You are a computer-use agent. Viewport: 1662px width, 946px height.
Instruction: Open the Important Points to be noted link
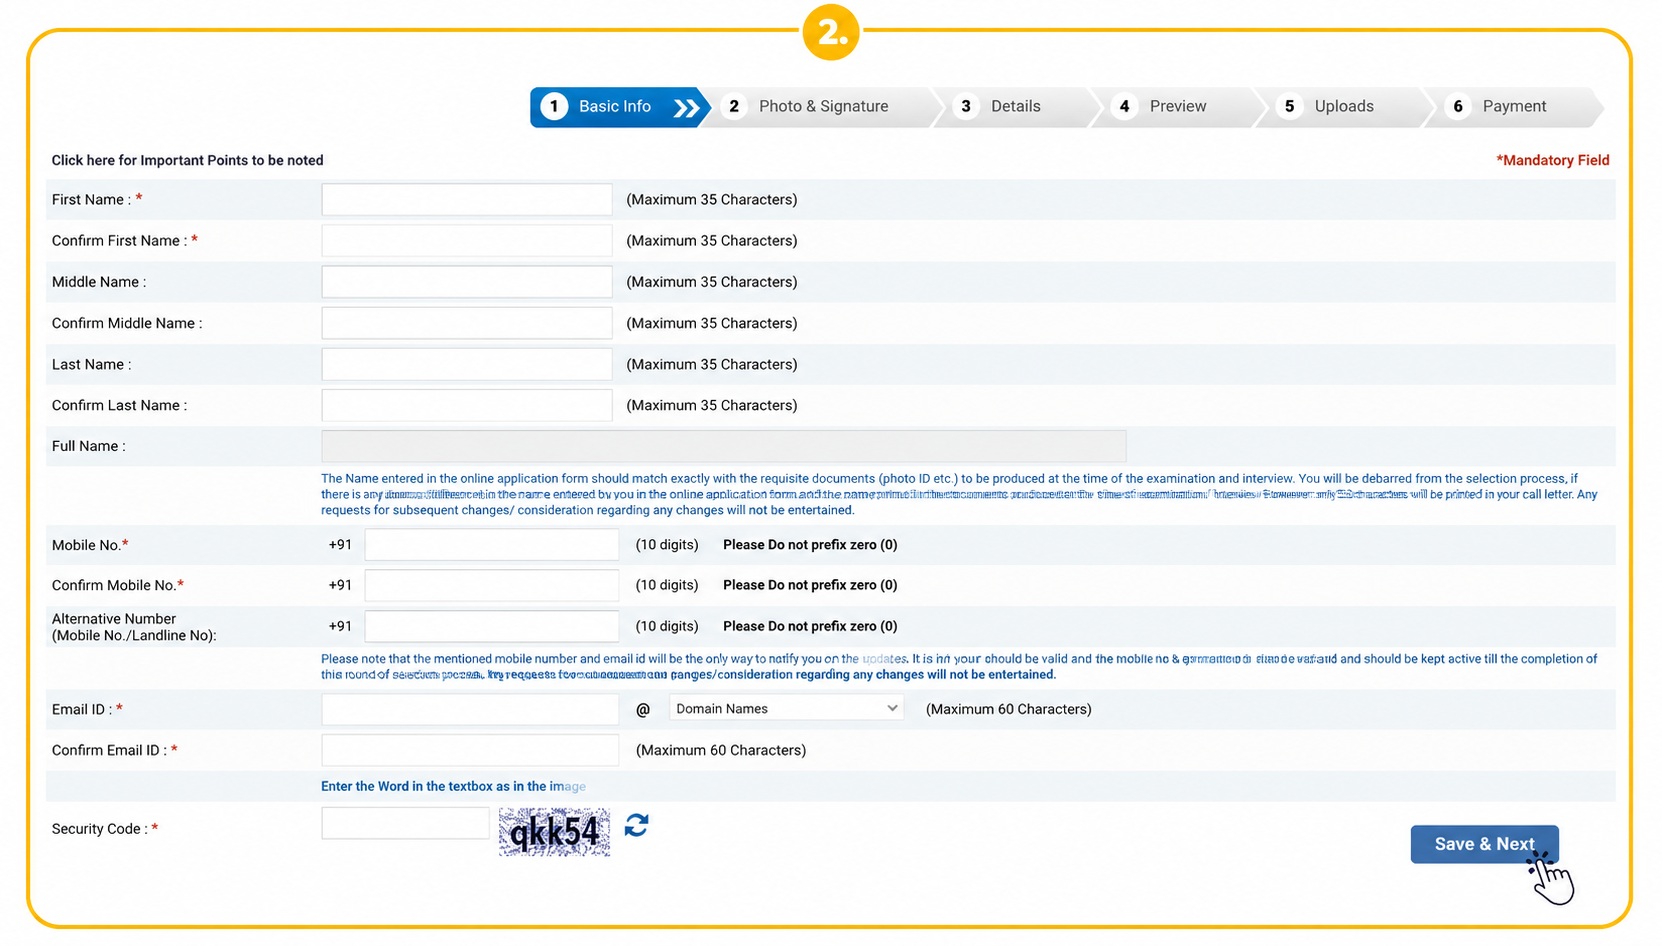pos(187,160)
